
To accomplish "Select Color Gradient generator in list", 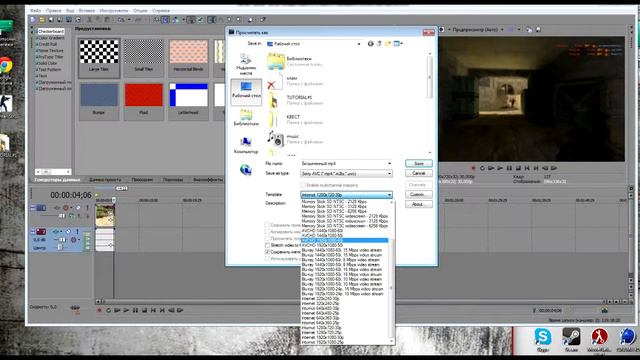I will point(51,38).
